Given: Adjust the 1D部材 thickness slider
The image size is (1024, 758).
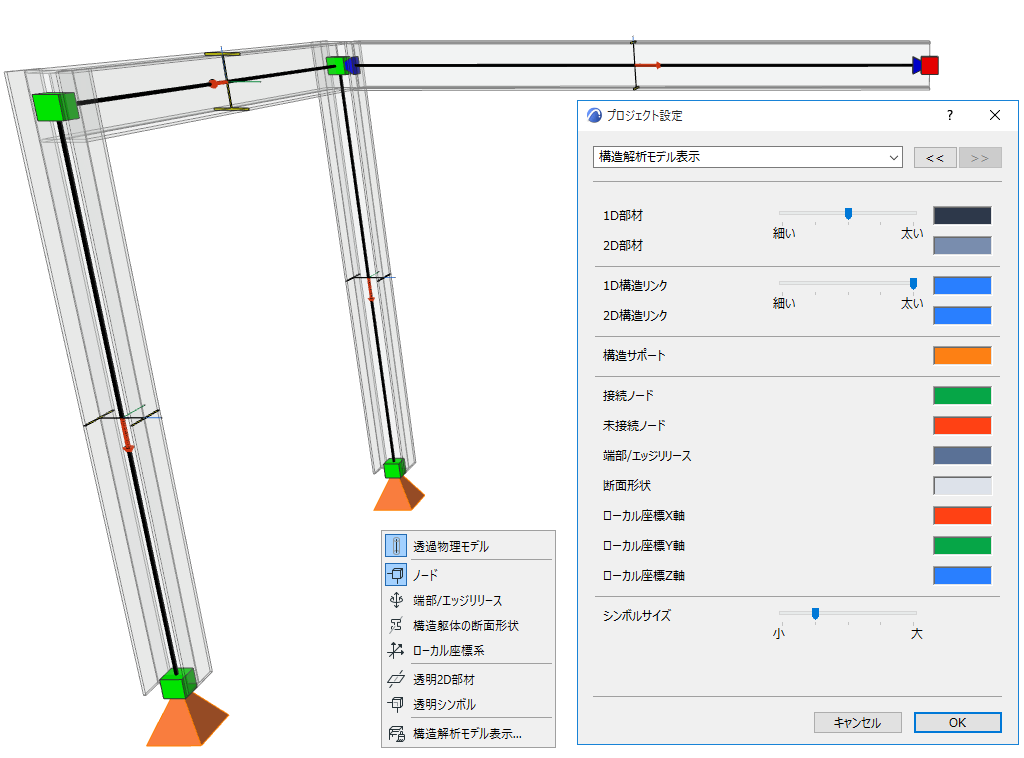Looking at the screenshot, I should pyautogui.click(x=848, y=213).
